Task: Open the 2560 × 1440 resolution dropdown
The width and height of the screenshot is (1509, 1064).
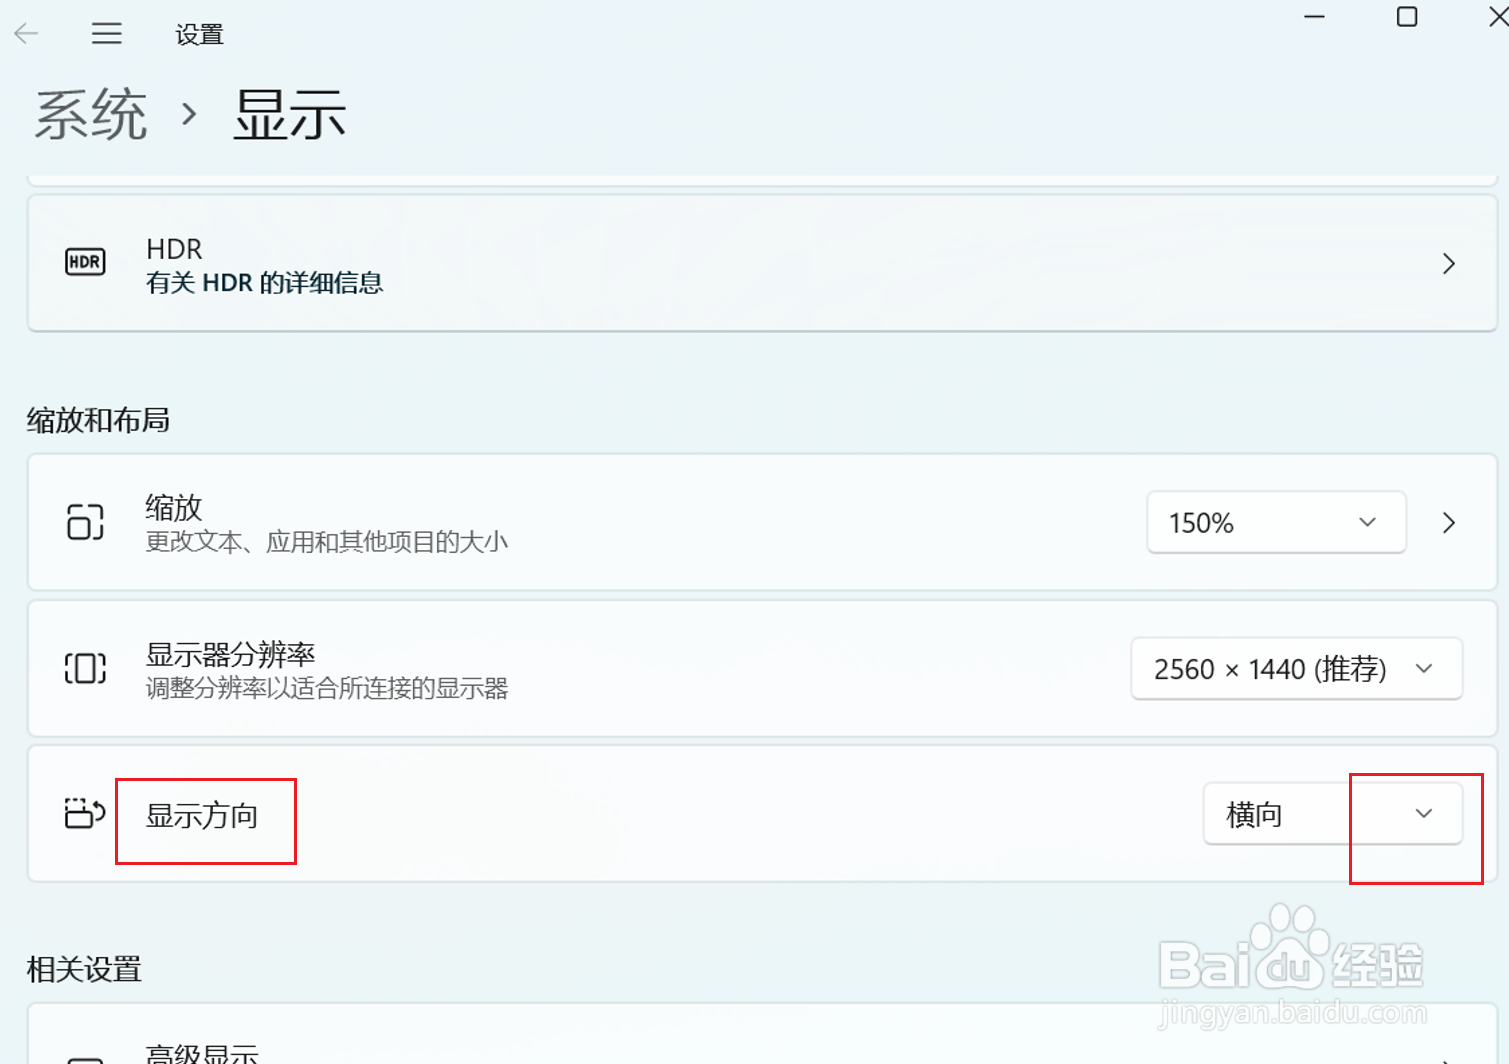Action: 1295,669
